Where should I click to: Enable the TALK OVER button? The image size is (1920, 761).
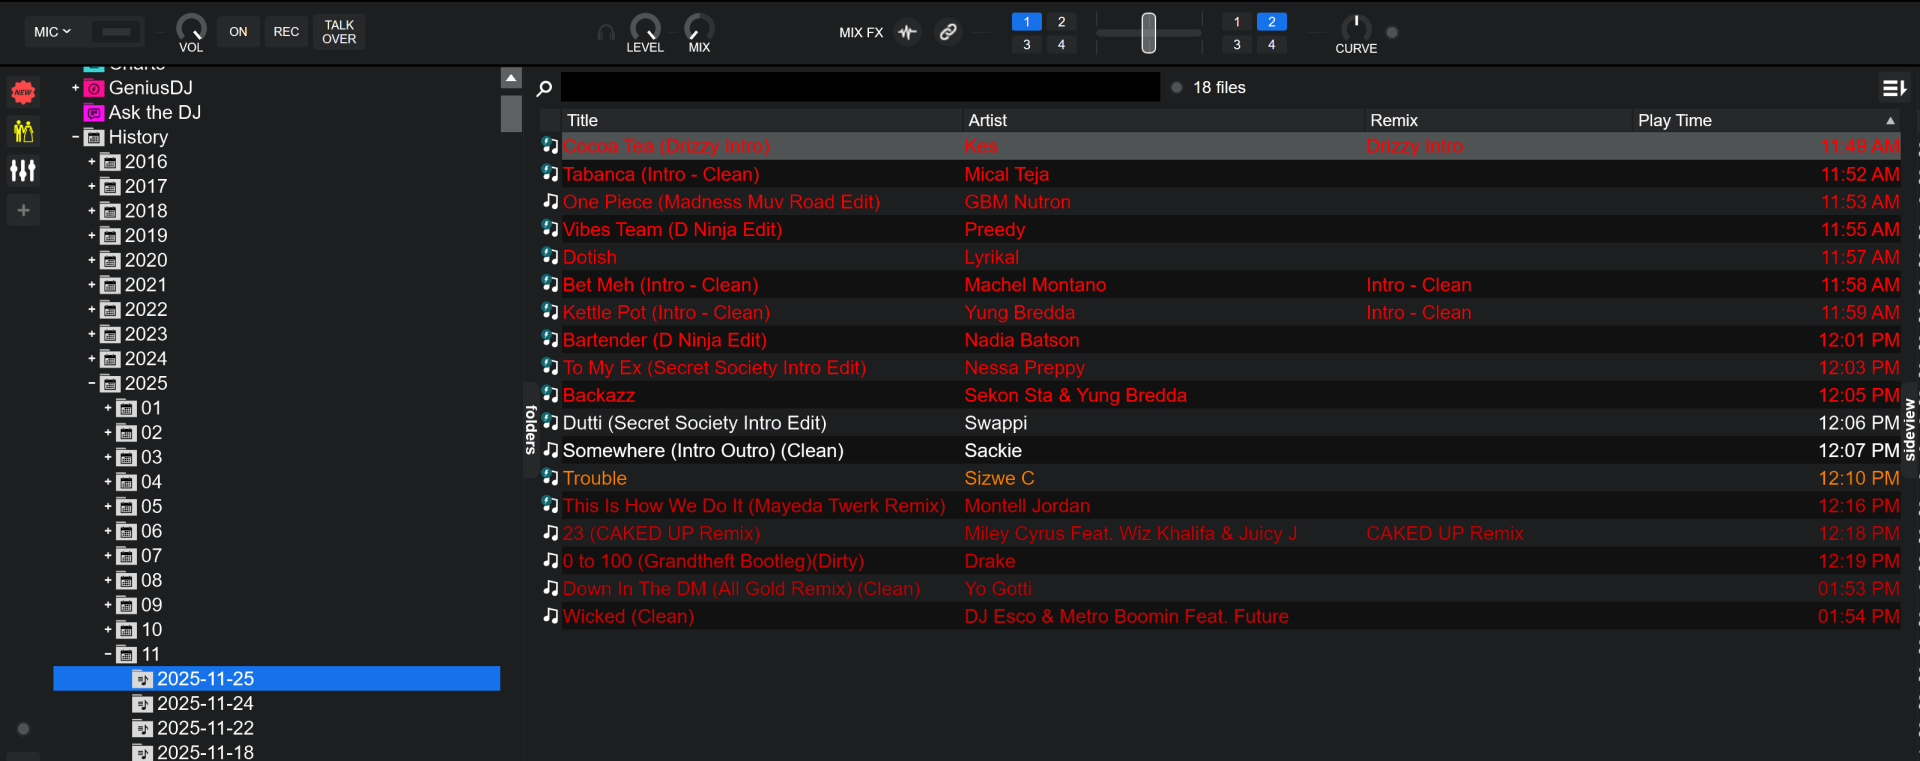point(339,32)
